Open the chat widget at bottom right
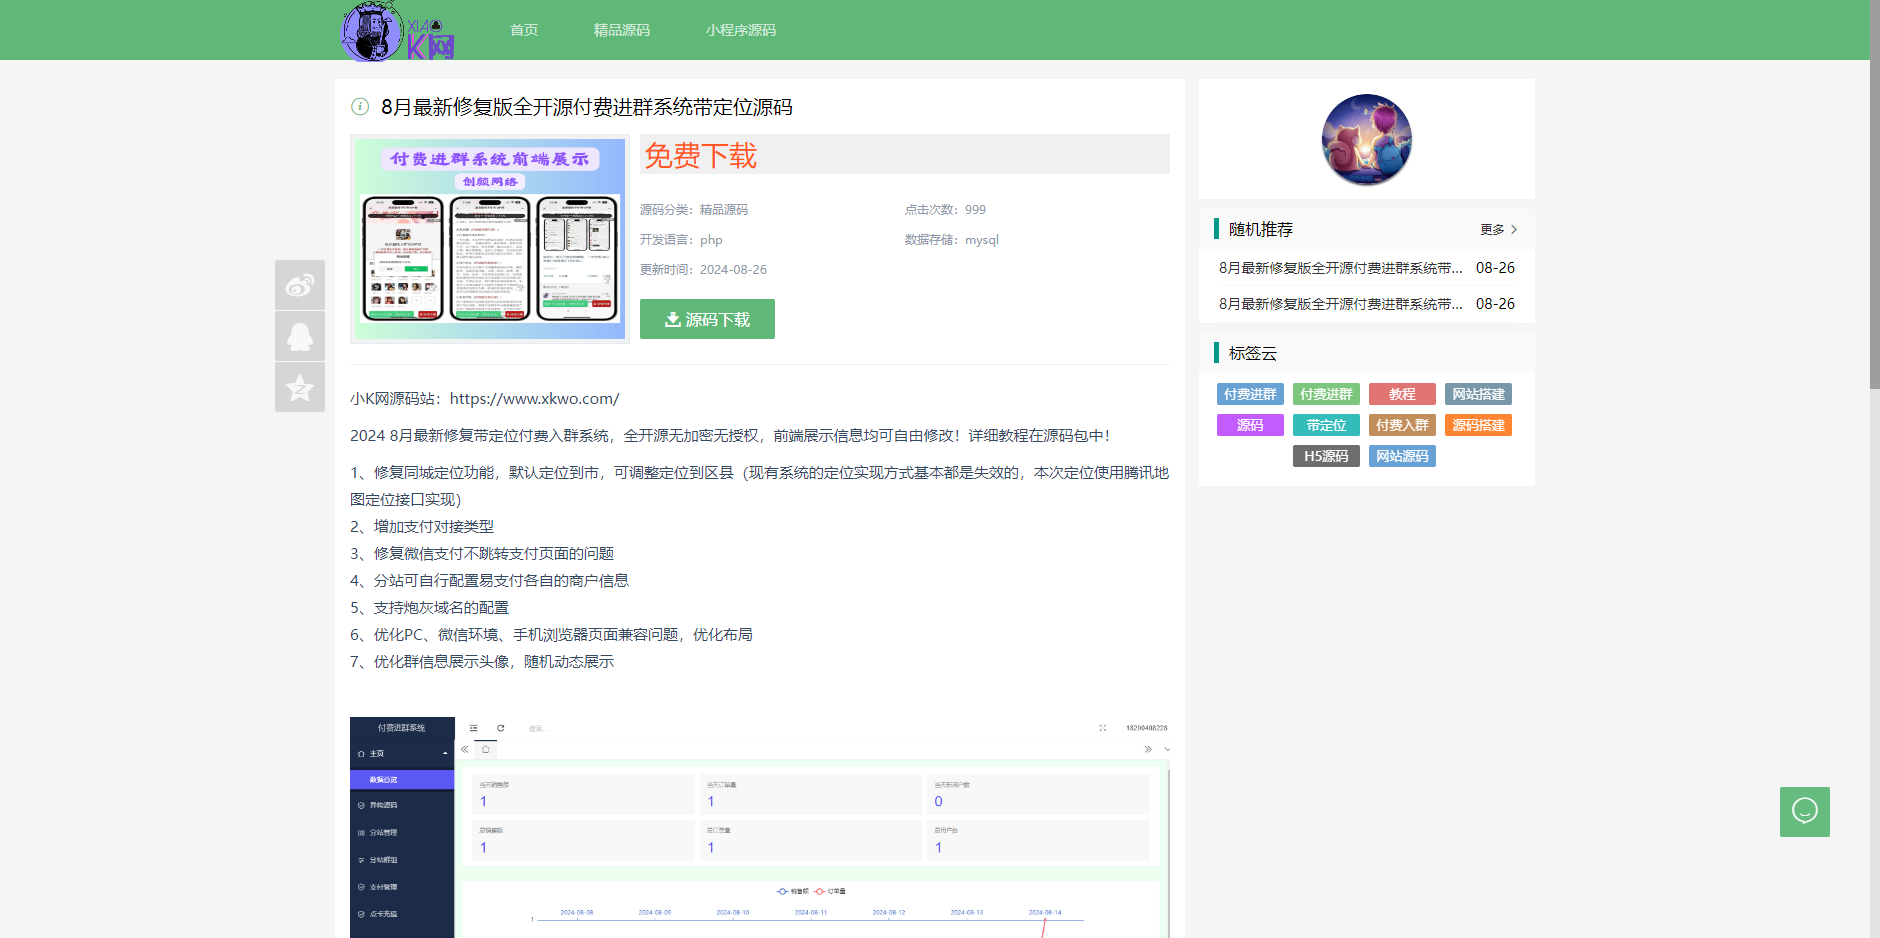This screenshot has width=1880, height=938. tap(1804, 812)
